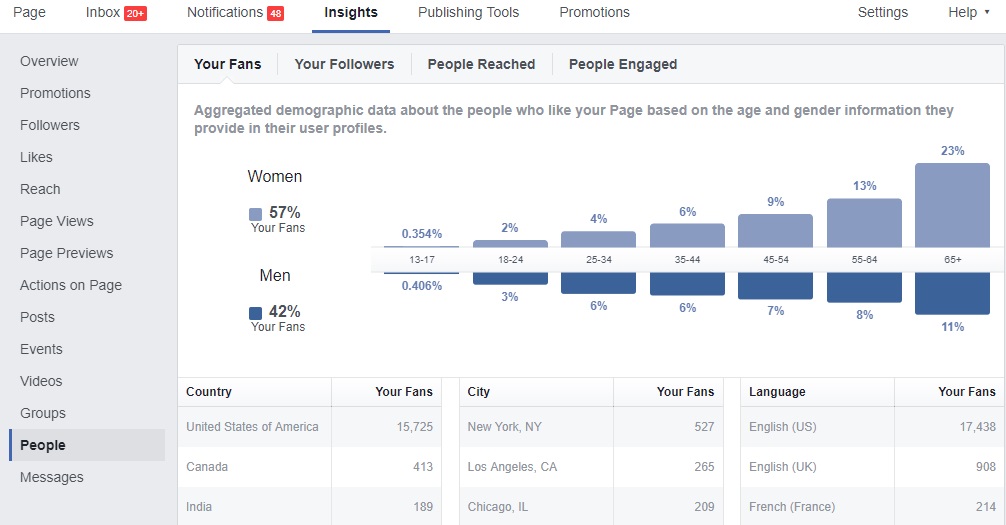This screenshot has height=525, width=1006.
Task: Click the Men legend color square
Action: [256, 312]
